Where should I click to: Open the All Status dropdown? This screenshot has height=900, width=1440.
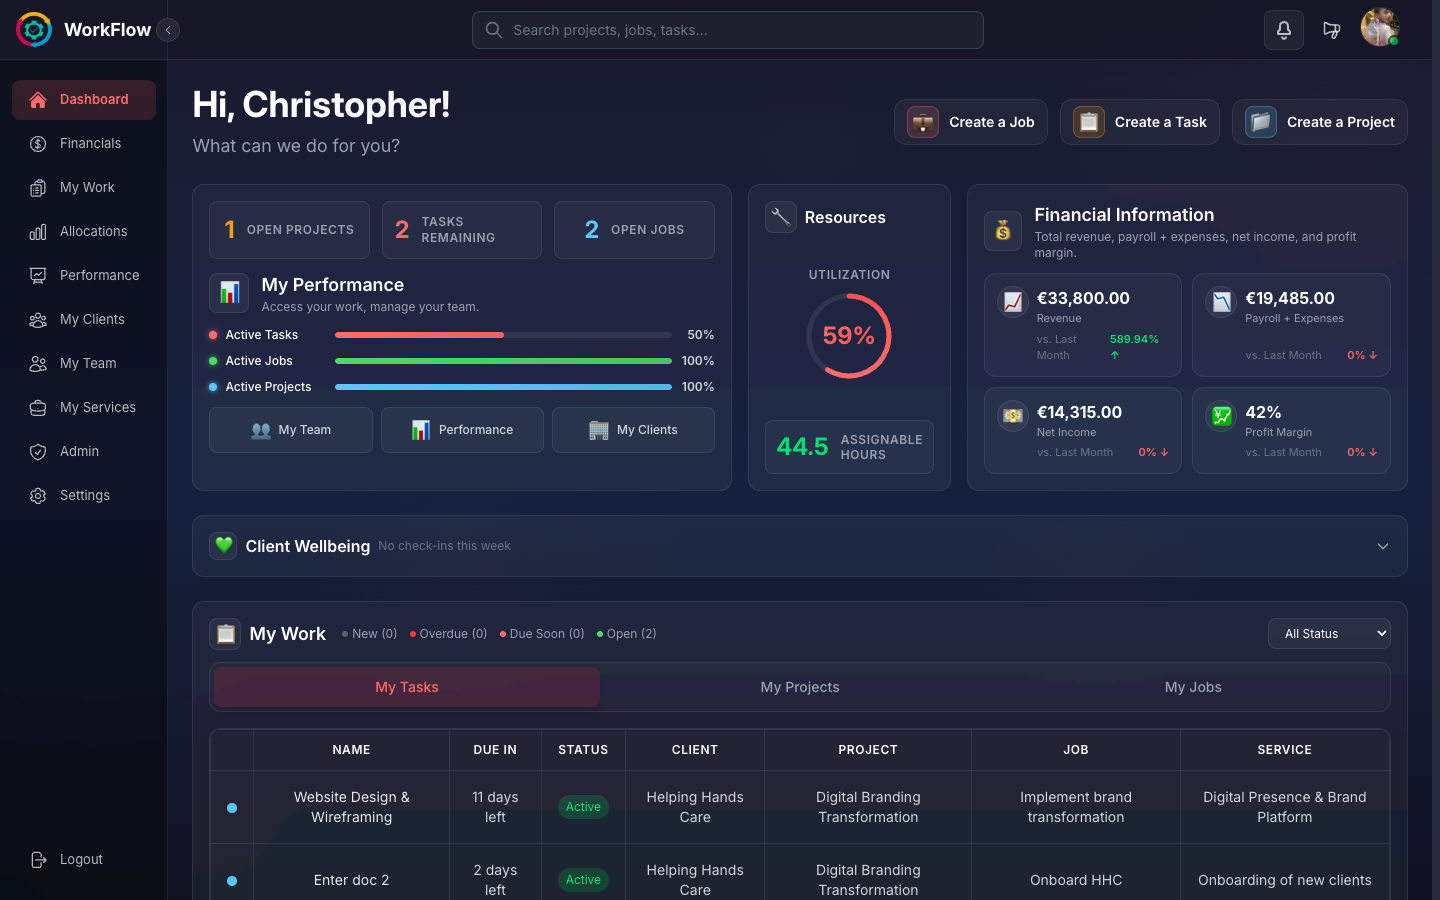(1329, 633)
